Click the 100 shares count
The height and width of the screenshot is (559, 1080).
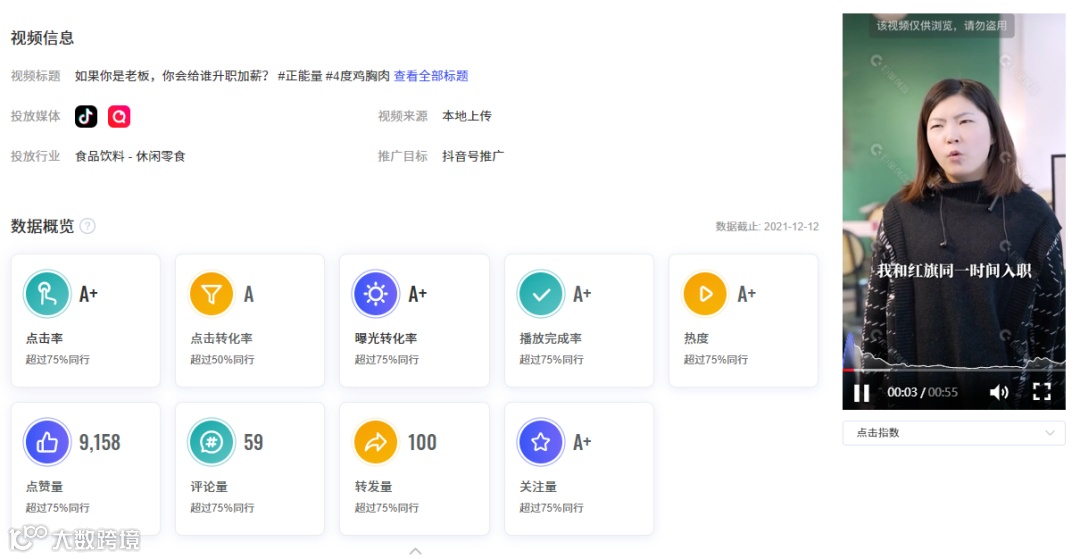422,442
